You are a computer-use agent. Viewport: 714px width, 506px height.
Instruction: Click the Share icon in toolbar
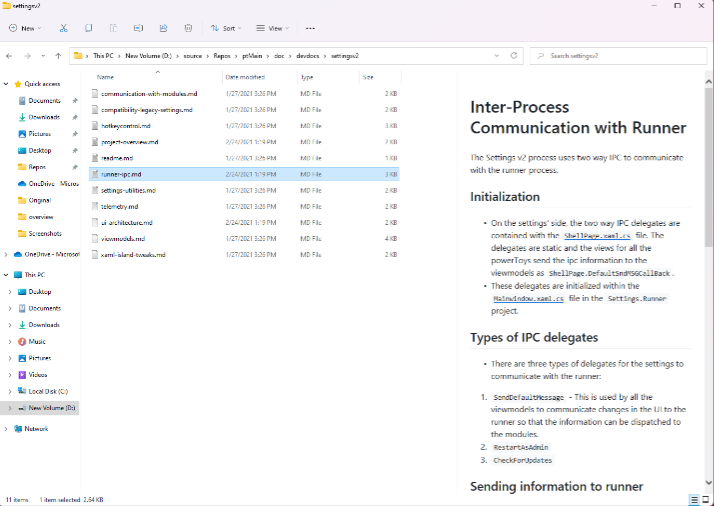pos(163,28)
